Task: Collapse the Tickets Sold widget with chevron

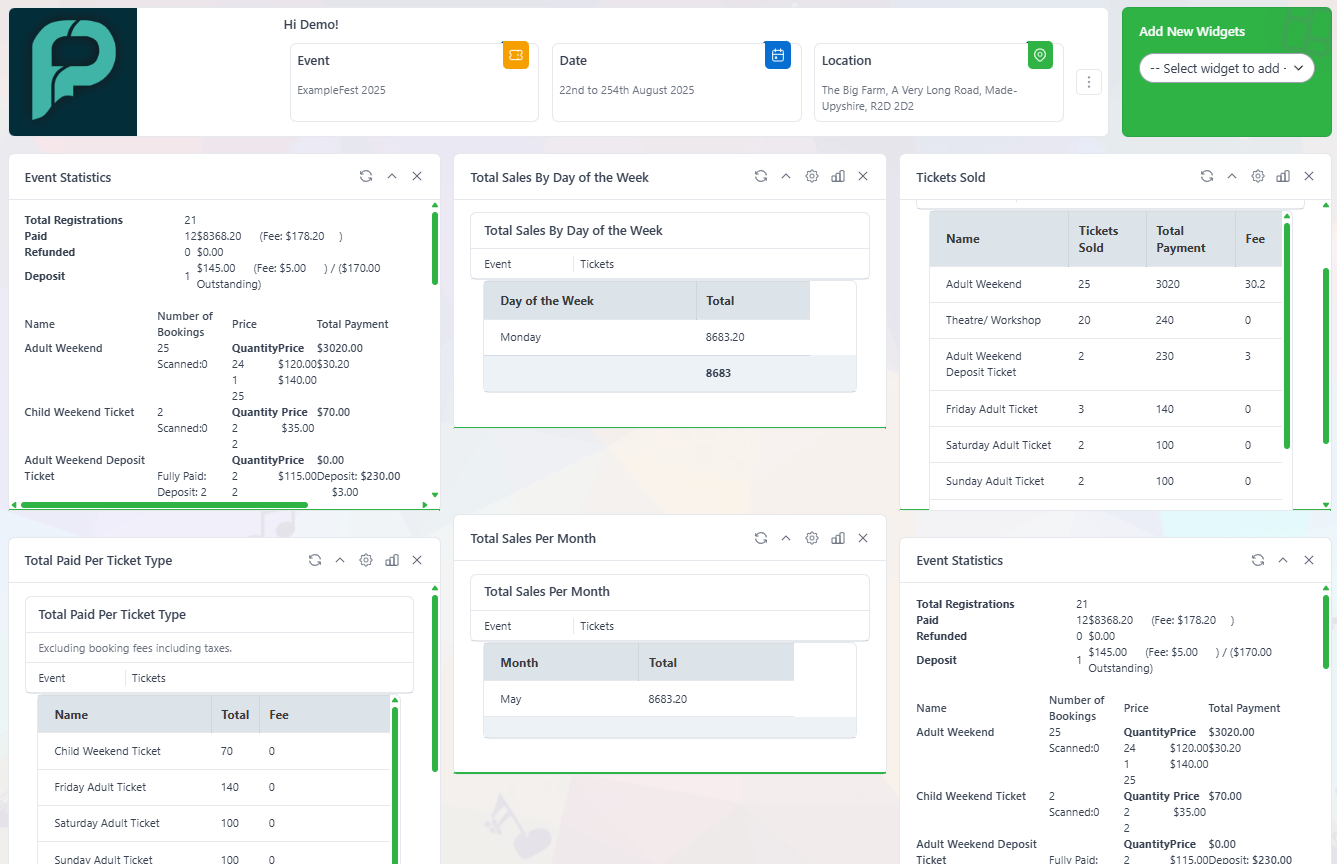Action: (1232, 176)
